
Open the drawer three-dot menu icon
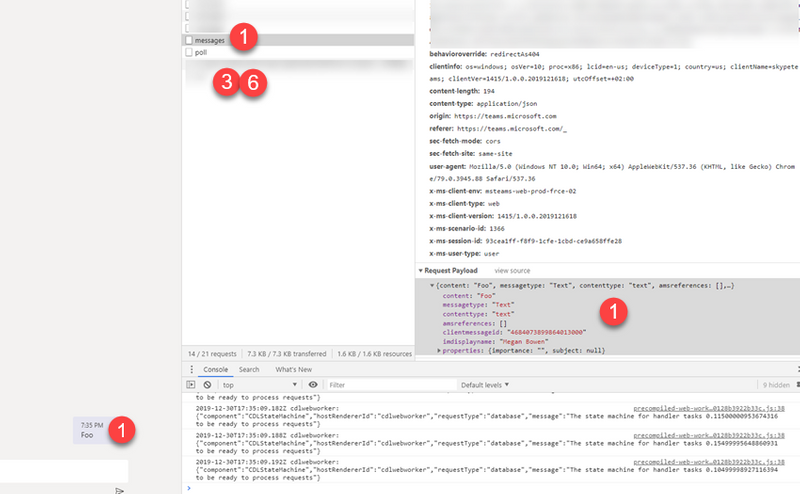click(x=192, y=369)
